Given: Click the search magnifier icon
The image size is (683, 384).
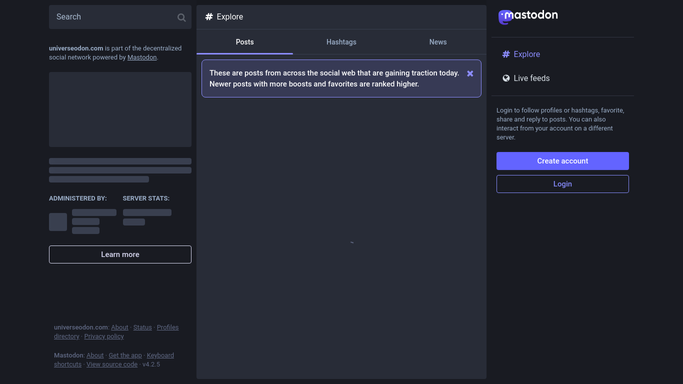Looking at the screenshot, I should pos(181,17).
